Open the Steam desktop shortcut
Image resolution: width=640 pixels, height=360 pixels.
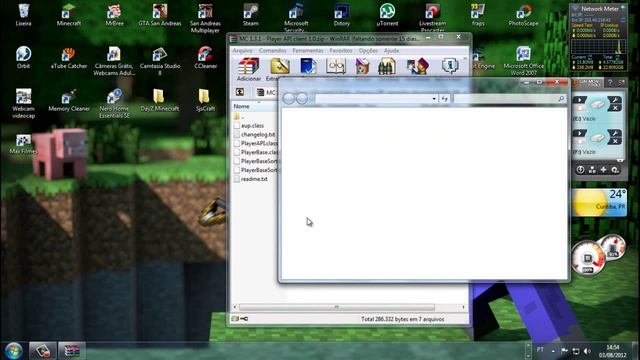pyautogui.click(x=251, y=15)
